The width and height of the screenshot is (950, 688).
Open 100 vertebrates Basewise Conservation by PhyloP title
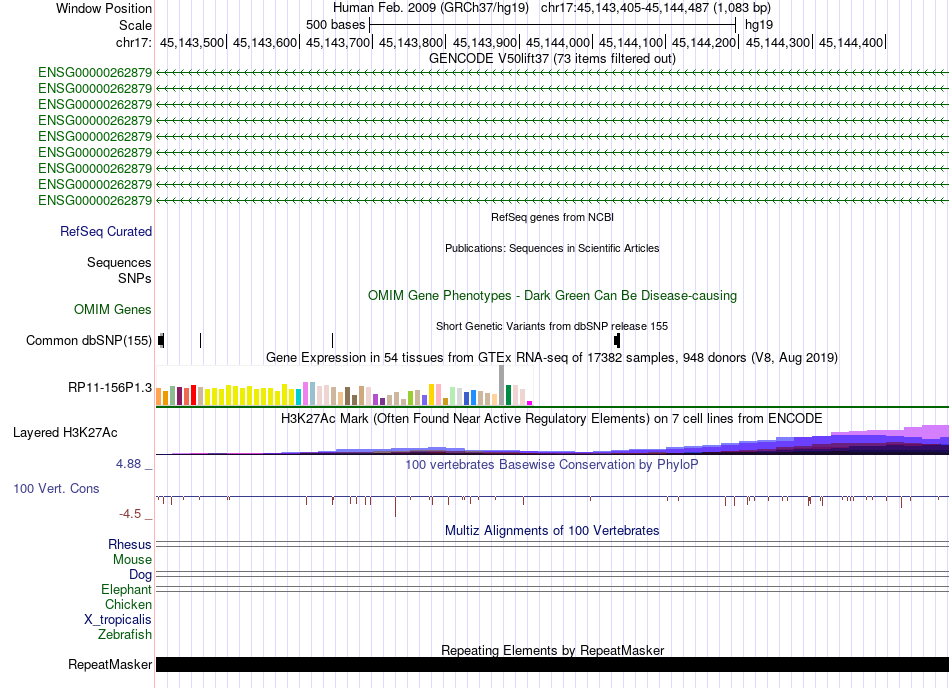click(x=552, y=465)
